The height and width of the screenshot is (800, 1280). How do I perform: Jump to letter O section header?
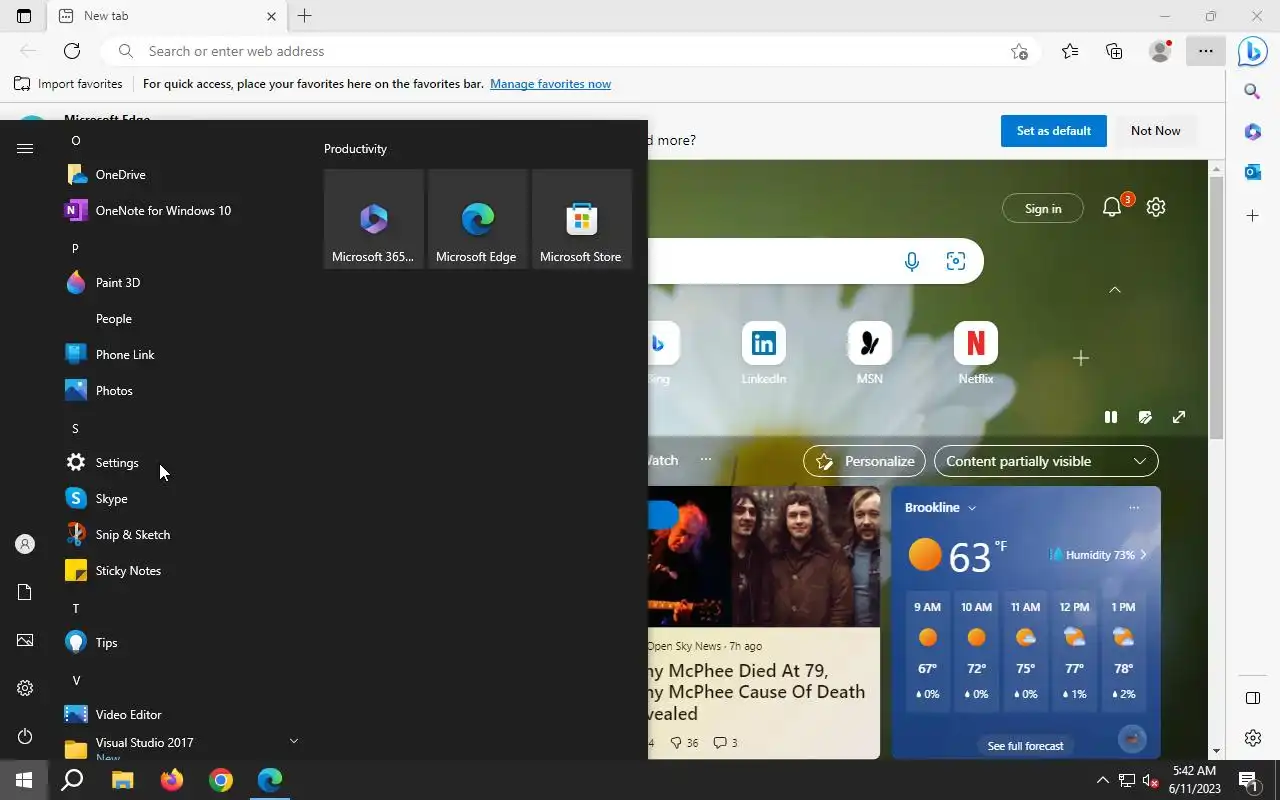76,140
